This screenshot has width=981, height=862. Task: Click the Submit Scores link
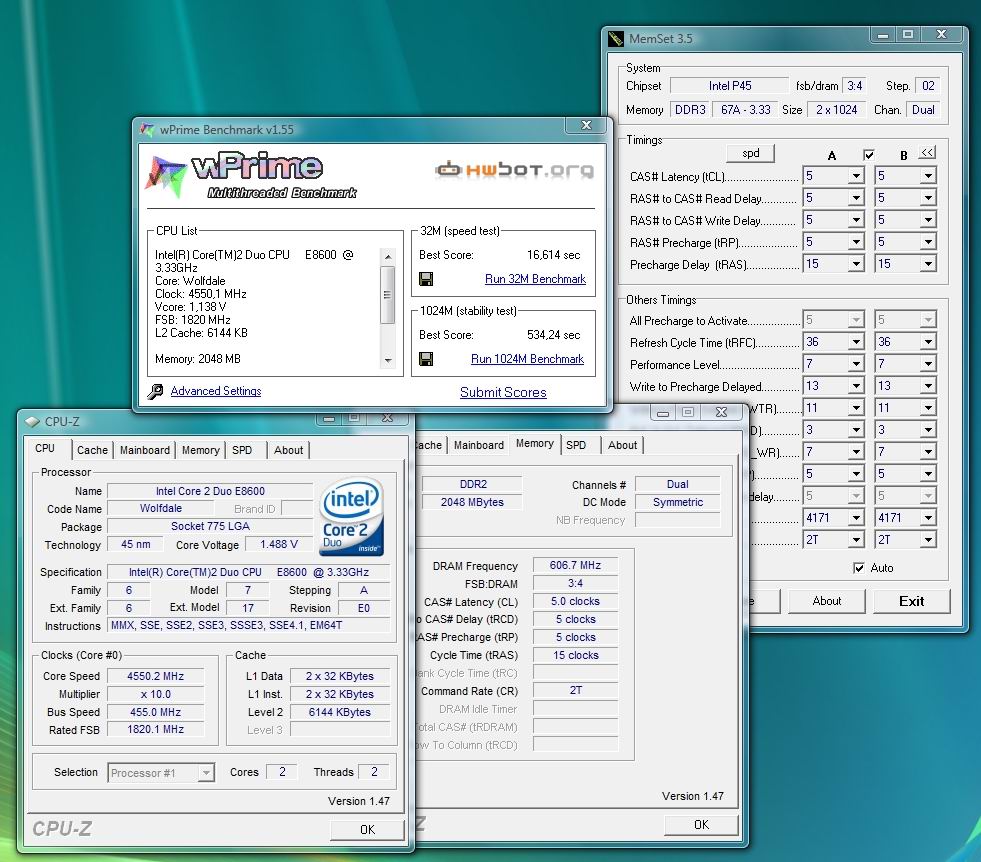click(503, 392)
